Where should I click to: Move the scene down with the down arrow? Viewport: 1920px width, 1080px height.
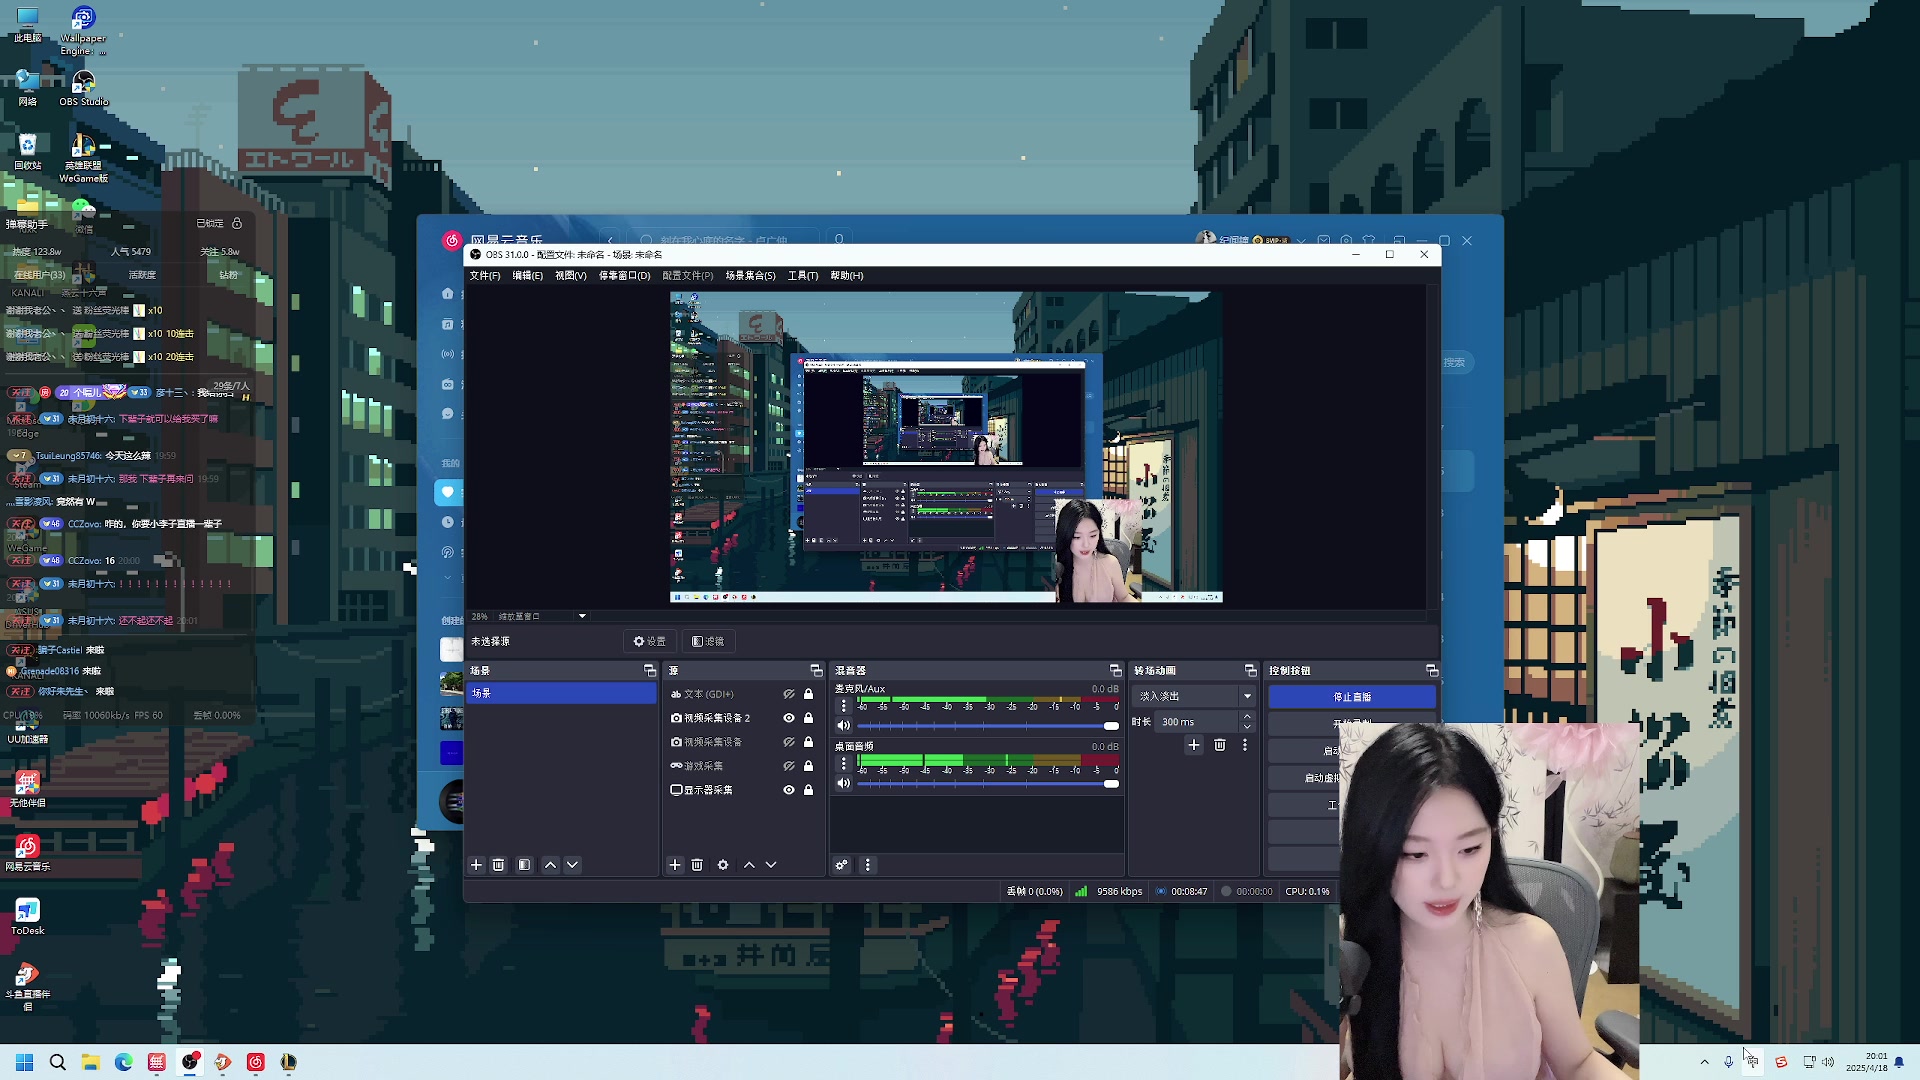pyautogui.click(x=572, y=865)
